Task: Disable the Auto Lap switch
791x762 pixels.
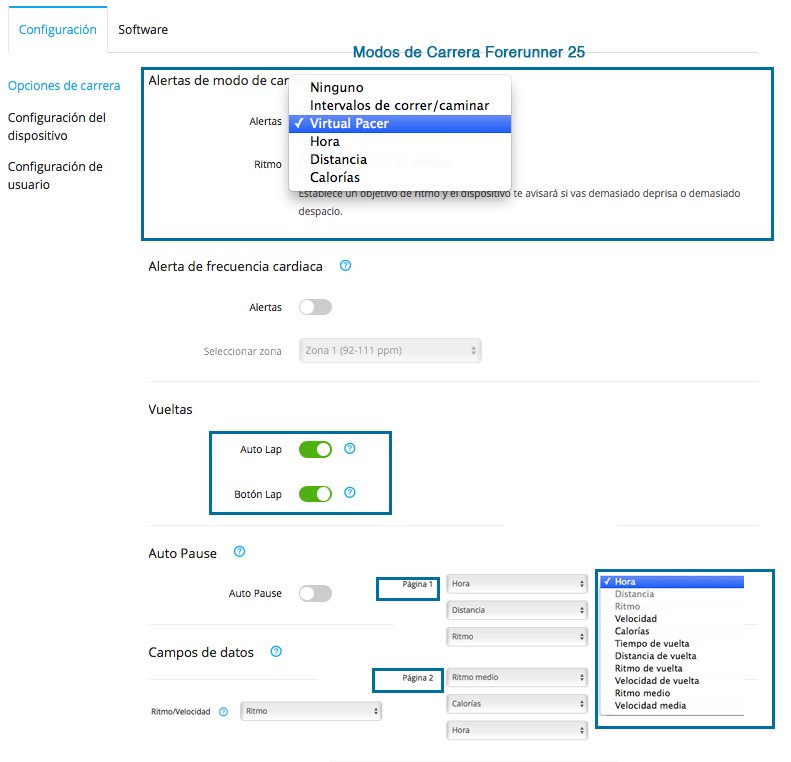Action: point(315,449)
